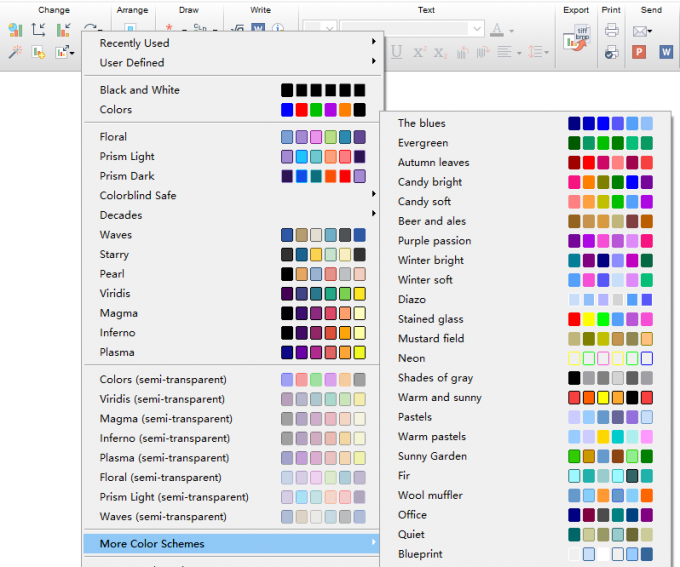Send graph to PowerPoint via P icon
The height and width of the screenshot is (567, 680).
tap(639, 52)
